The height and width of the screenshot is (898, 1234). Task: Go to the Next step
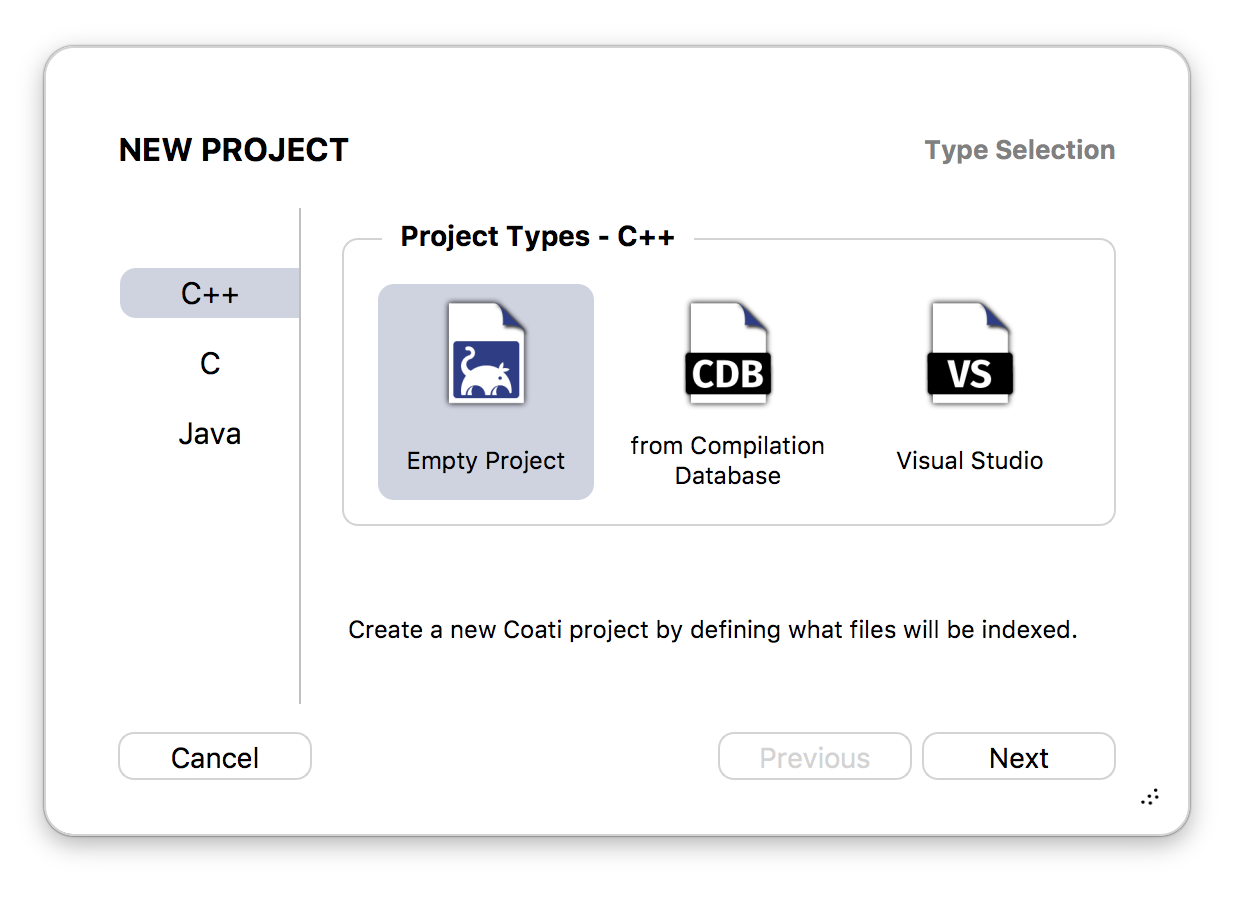click(x=1019, y=757)
